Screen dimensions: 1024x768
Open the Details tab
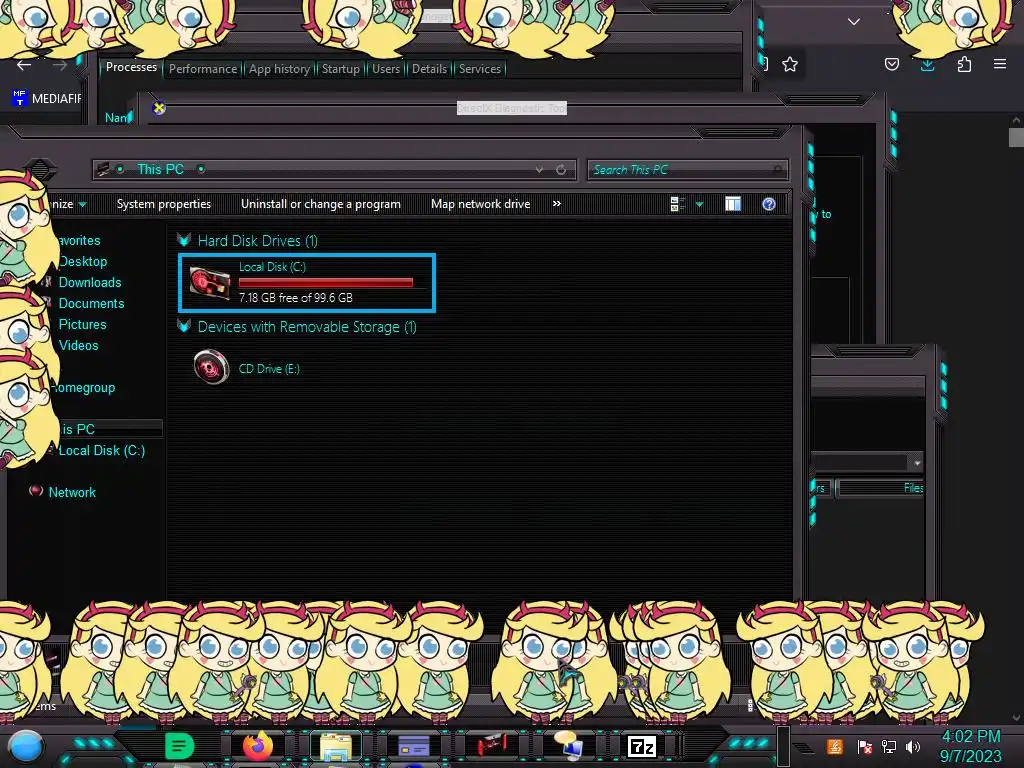tap(429, 69)
